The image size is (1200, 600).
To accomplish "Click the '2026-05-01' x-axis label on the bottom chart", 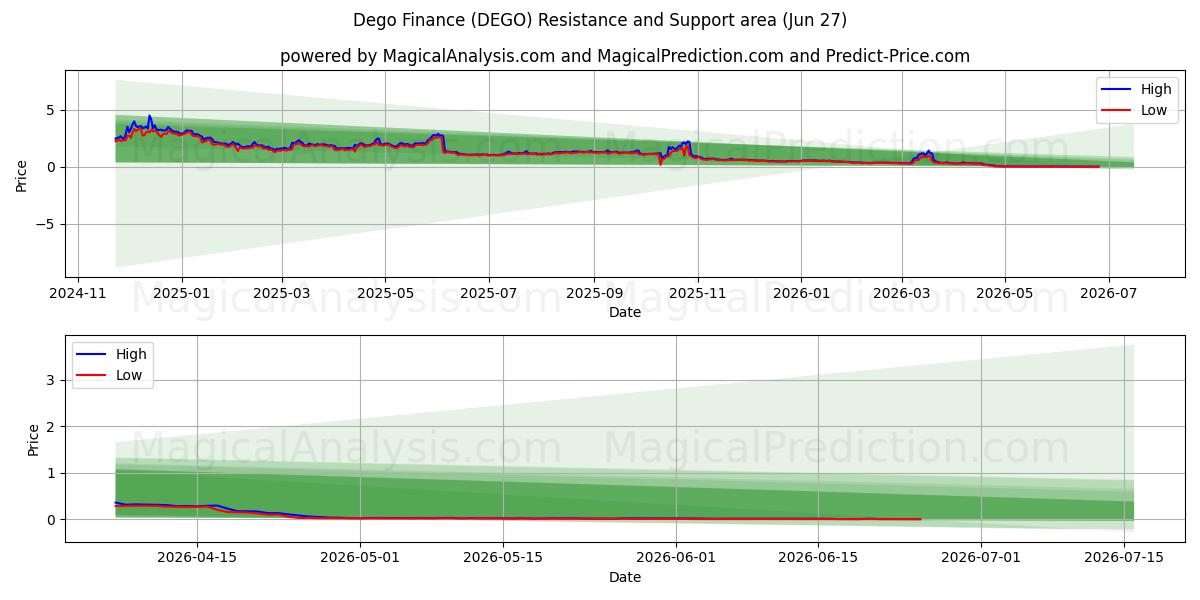I will (361, 559).
